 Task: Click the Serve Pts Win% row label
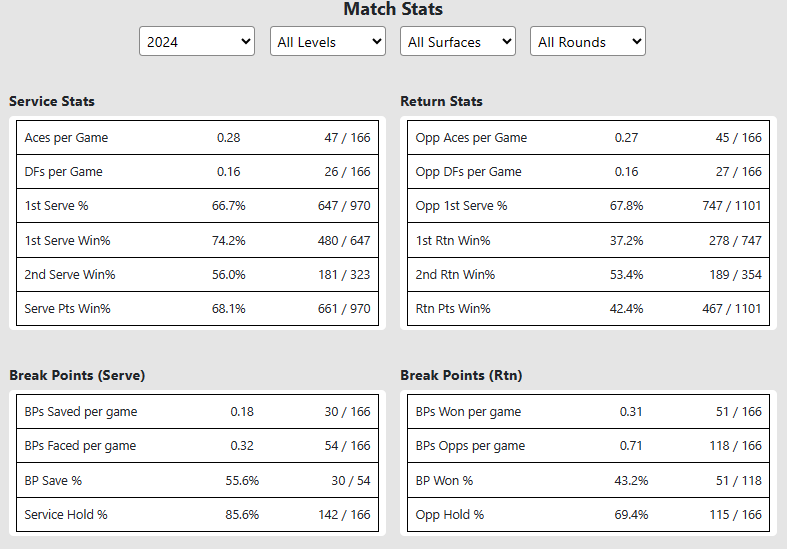pos(67,309)
